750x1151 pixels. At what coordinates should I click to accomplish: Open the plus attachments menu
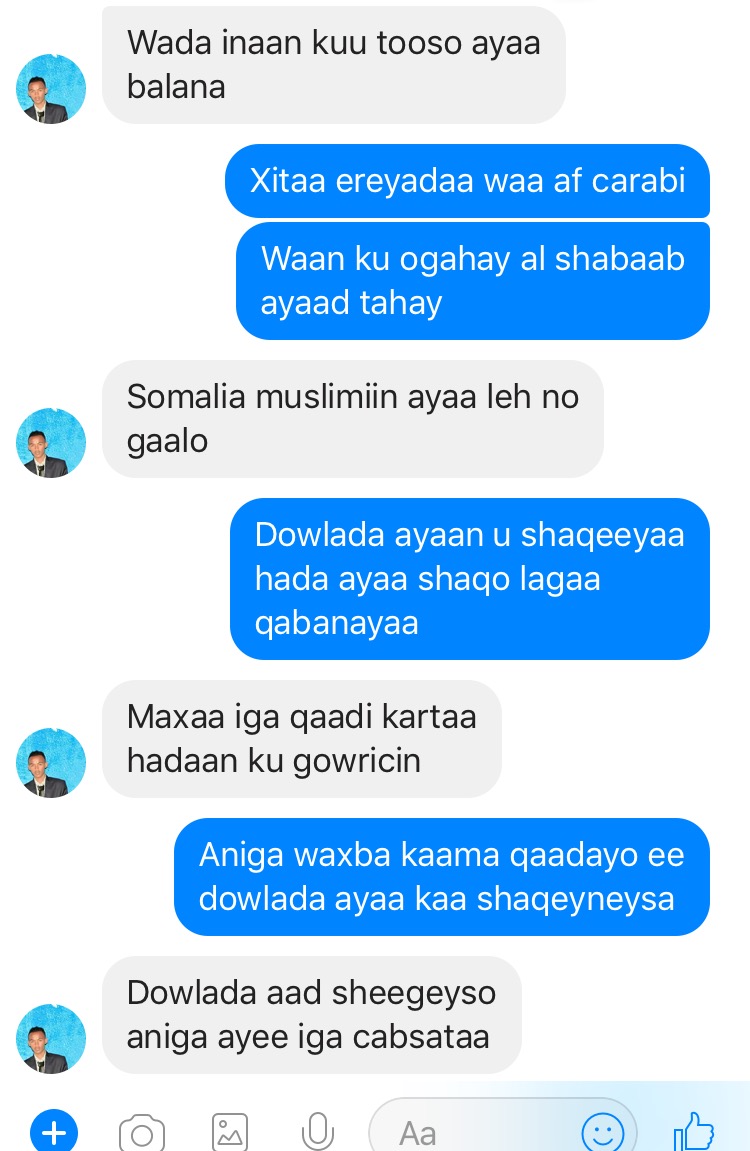[x=54, y=1132]
